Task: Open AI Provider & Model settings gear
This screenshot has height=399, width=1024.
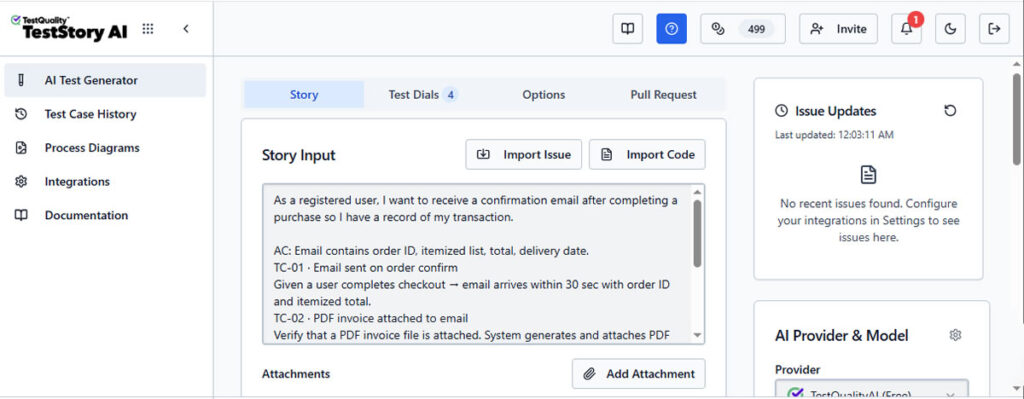Action: coord(955,335)
